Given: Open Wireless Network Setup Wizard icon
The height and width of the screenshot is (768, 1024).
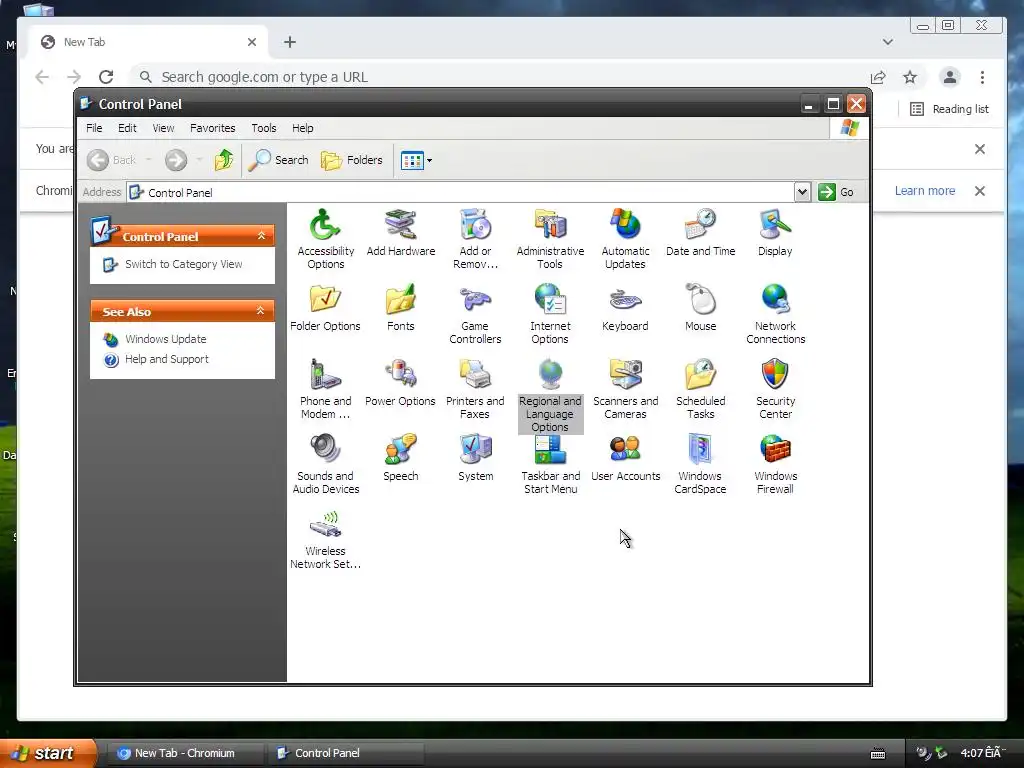Looking at the screenshot, I should (x=325, y=539).
